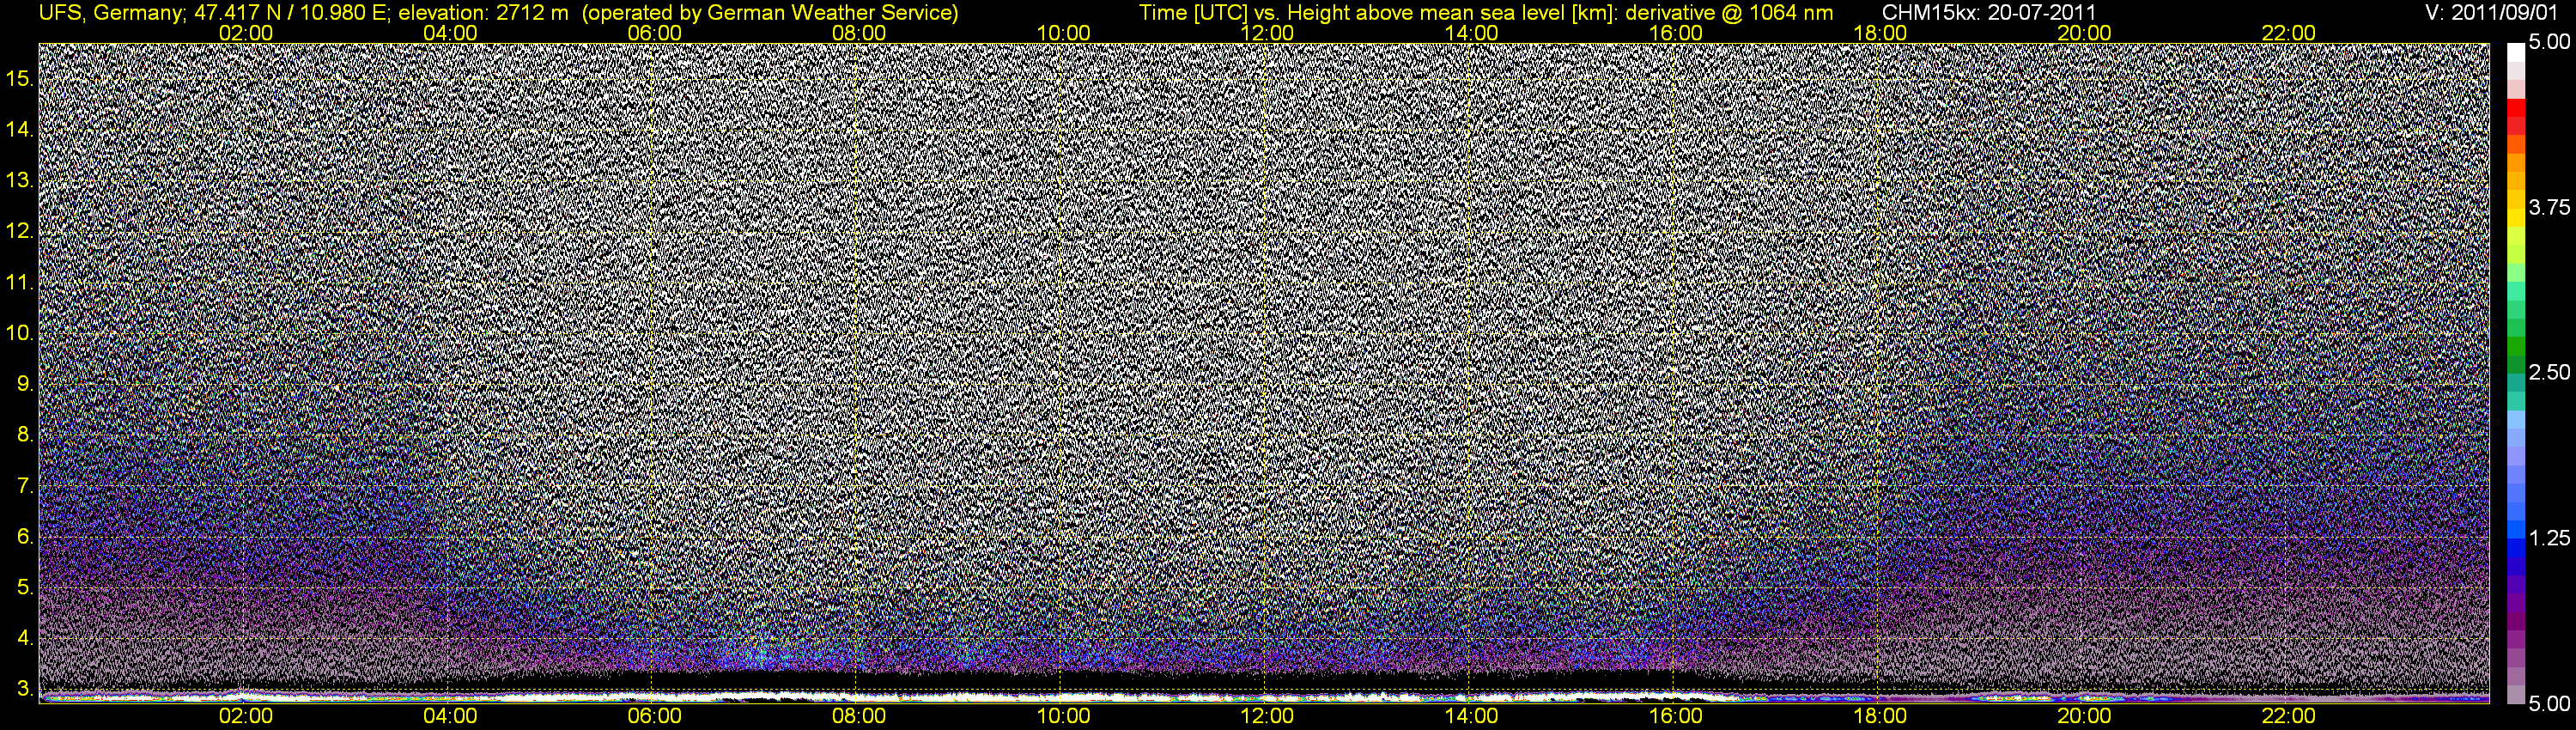Click the "18:00" label on the top time axis
This screenshot has width=2576, height=730.
[1880, 33]
